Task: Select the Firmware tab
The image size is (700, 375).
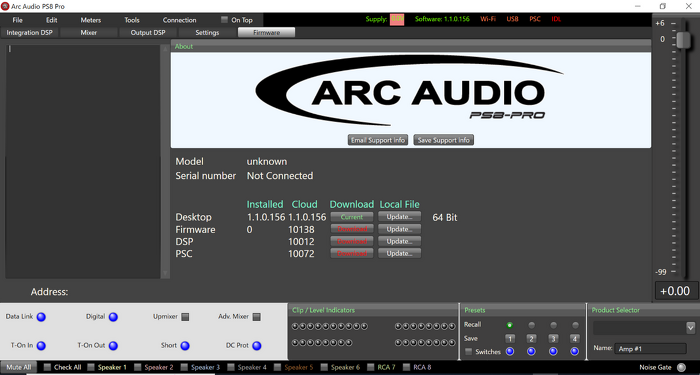Action: pyautogui.click(x=267, y=33)
